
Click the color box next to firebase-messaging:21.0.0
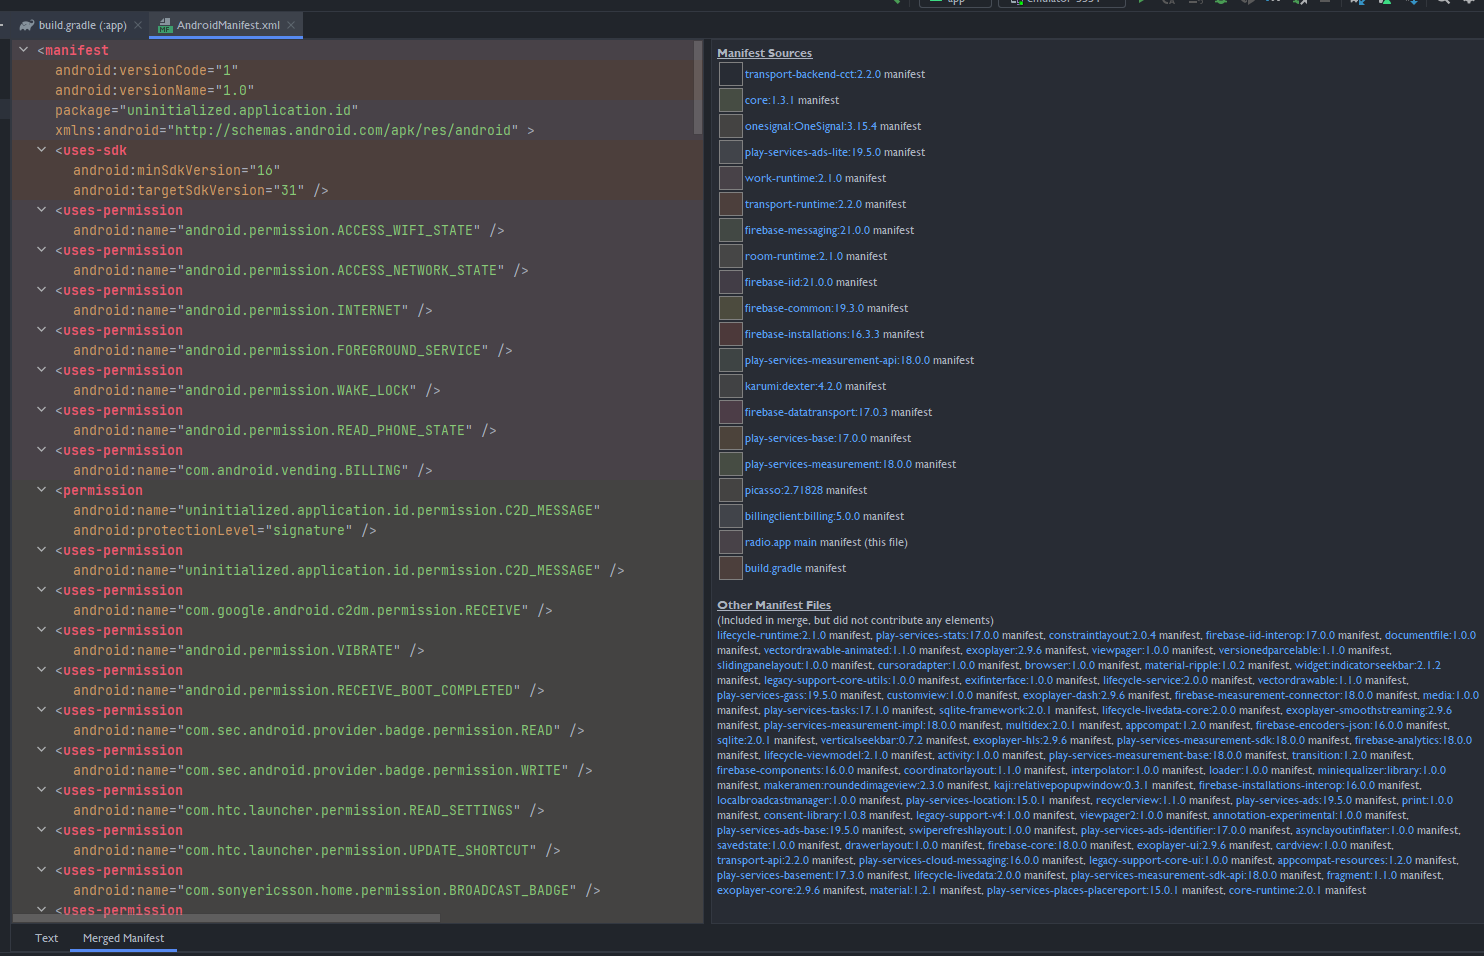pyautogui.click(x=731, y=230)
